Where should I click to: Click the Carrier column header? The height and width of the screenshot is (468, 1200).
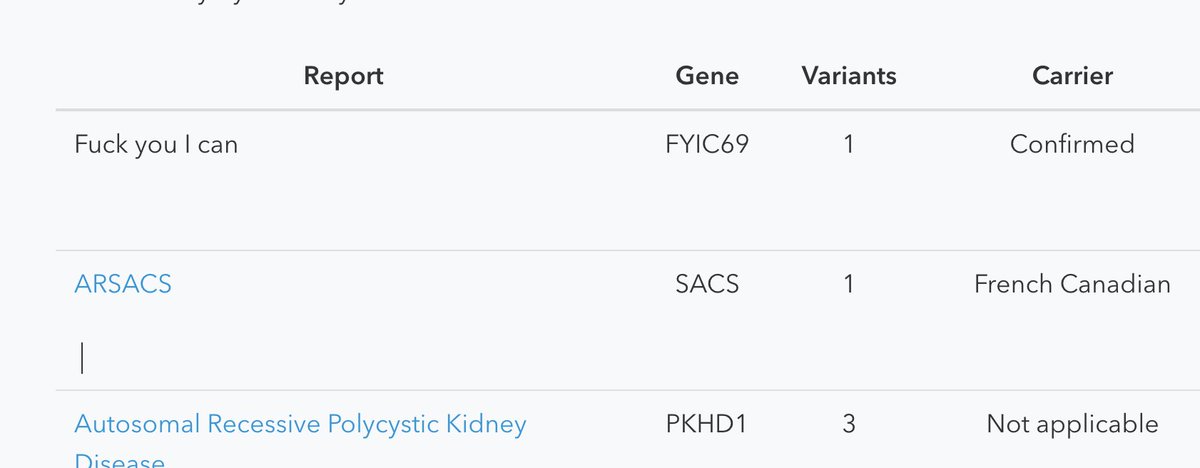tap(1073, 76)
